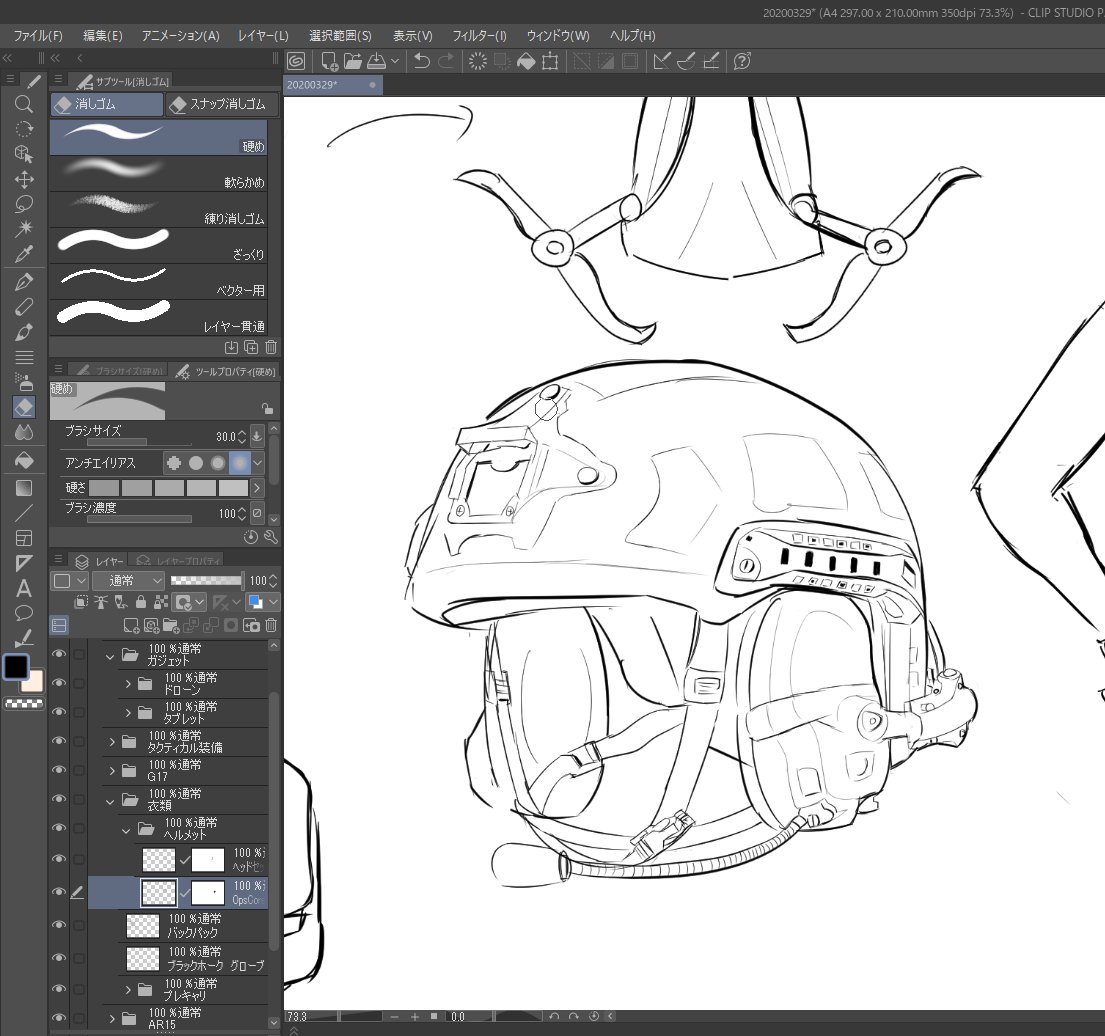The height and width of the screenshot is (1036, 1105).
Task: Select the Eraser tool in toolbar
Action: coord(23,407)
